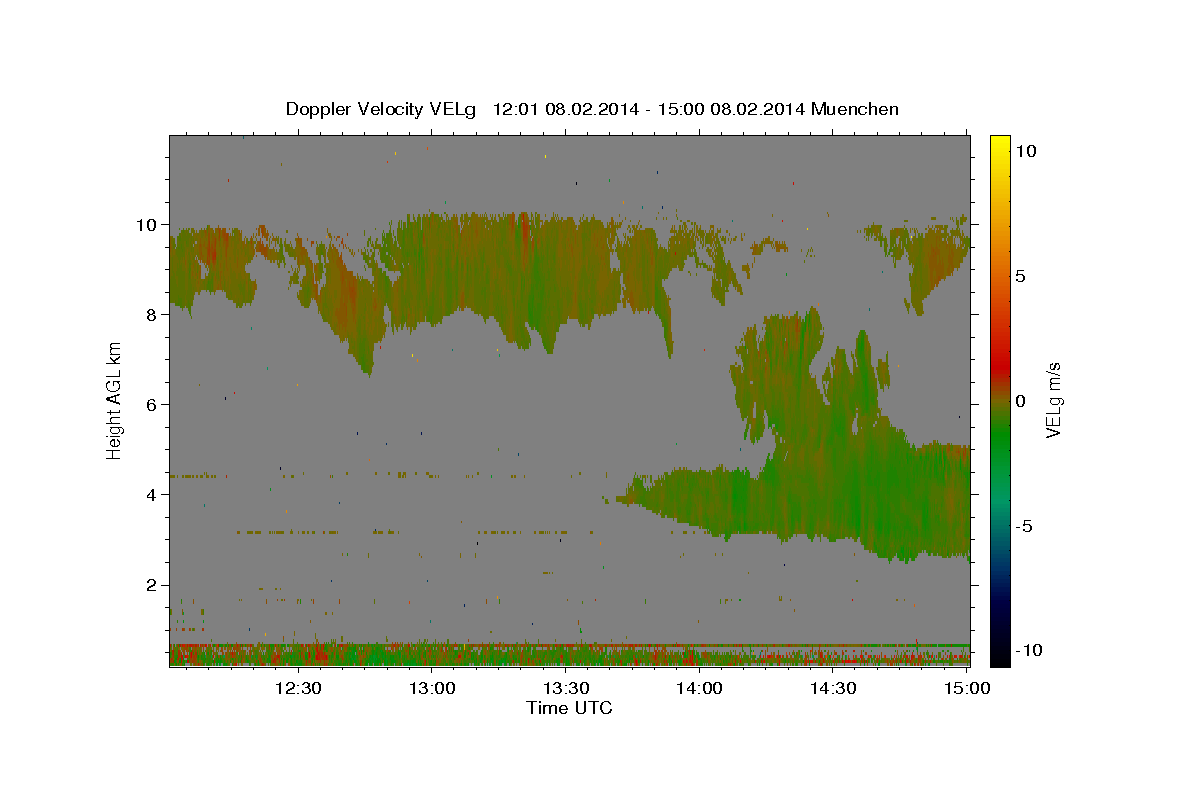This screenshot has width=1200, height=800.
Task: Click the 'VELg m/s' colorbar label
Action: pyautogui.click(x=1053, y=401)
